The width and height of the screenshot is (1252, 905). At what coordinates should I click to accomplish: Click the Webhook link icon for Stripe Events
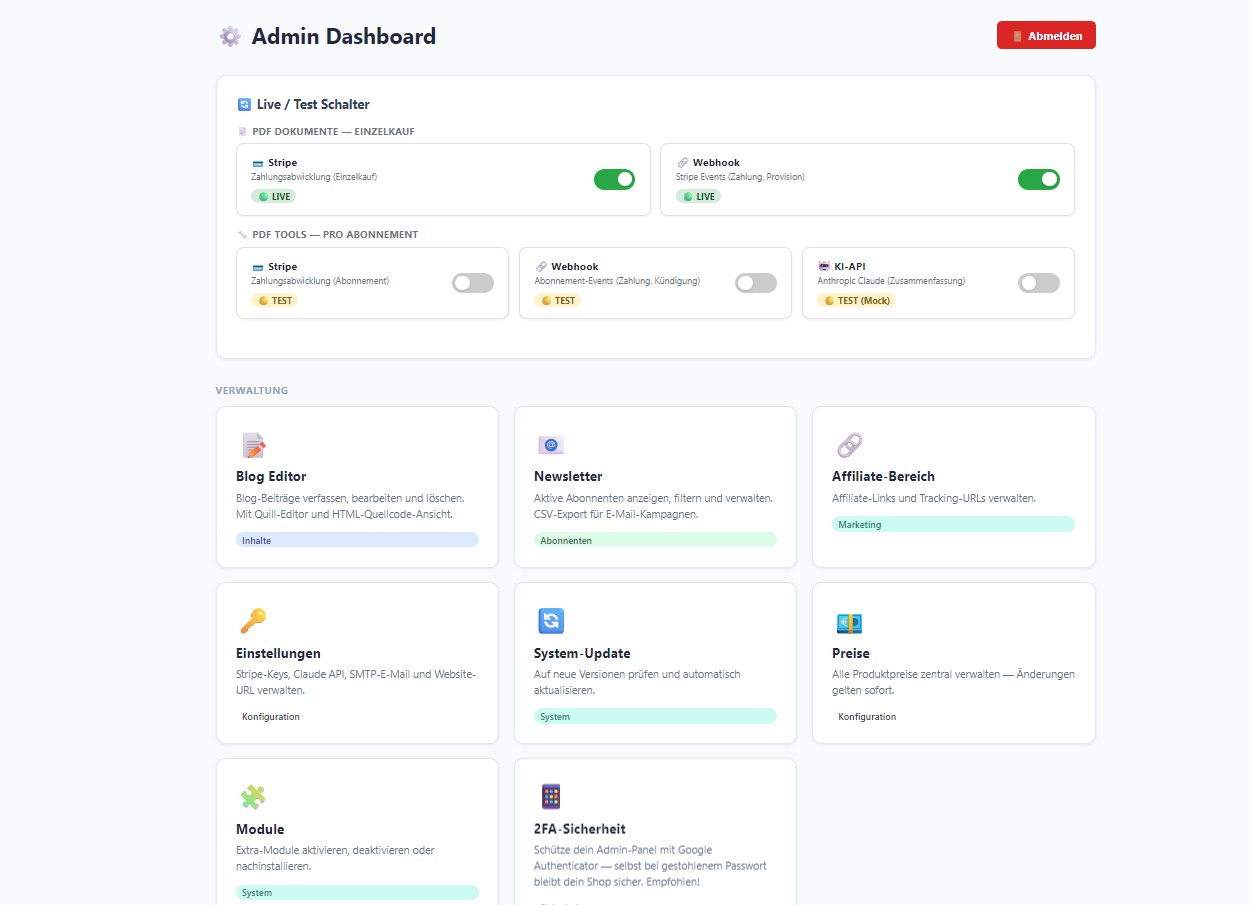[682, 163]
